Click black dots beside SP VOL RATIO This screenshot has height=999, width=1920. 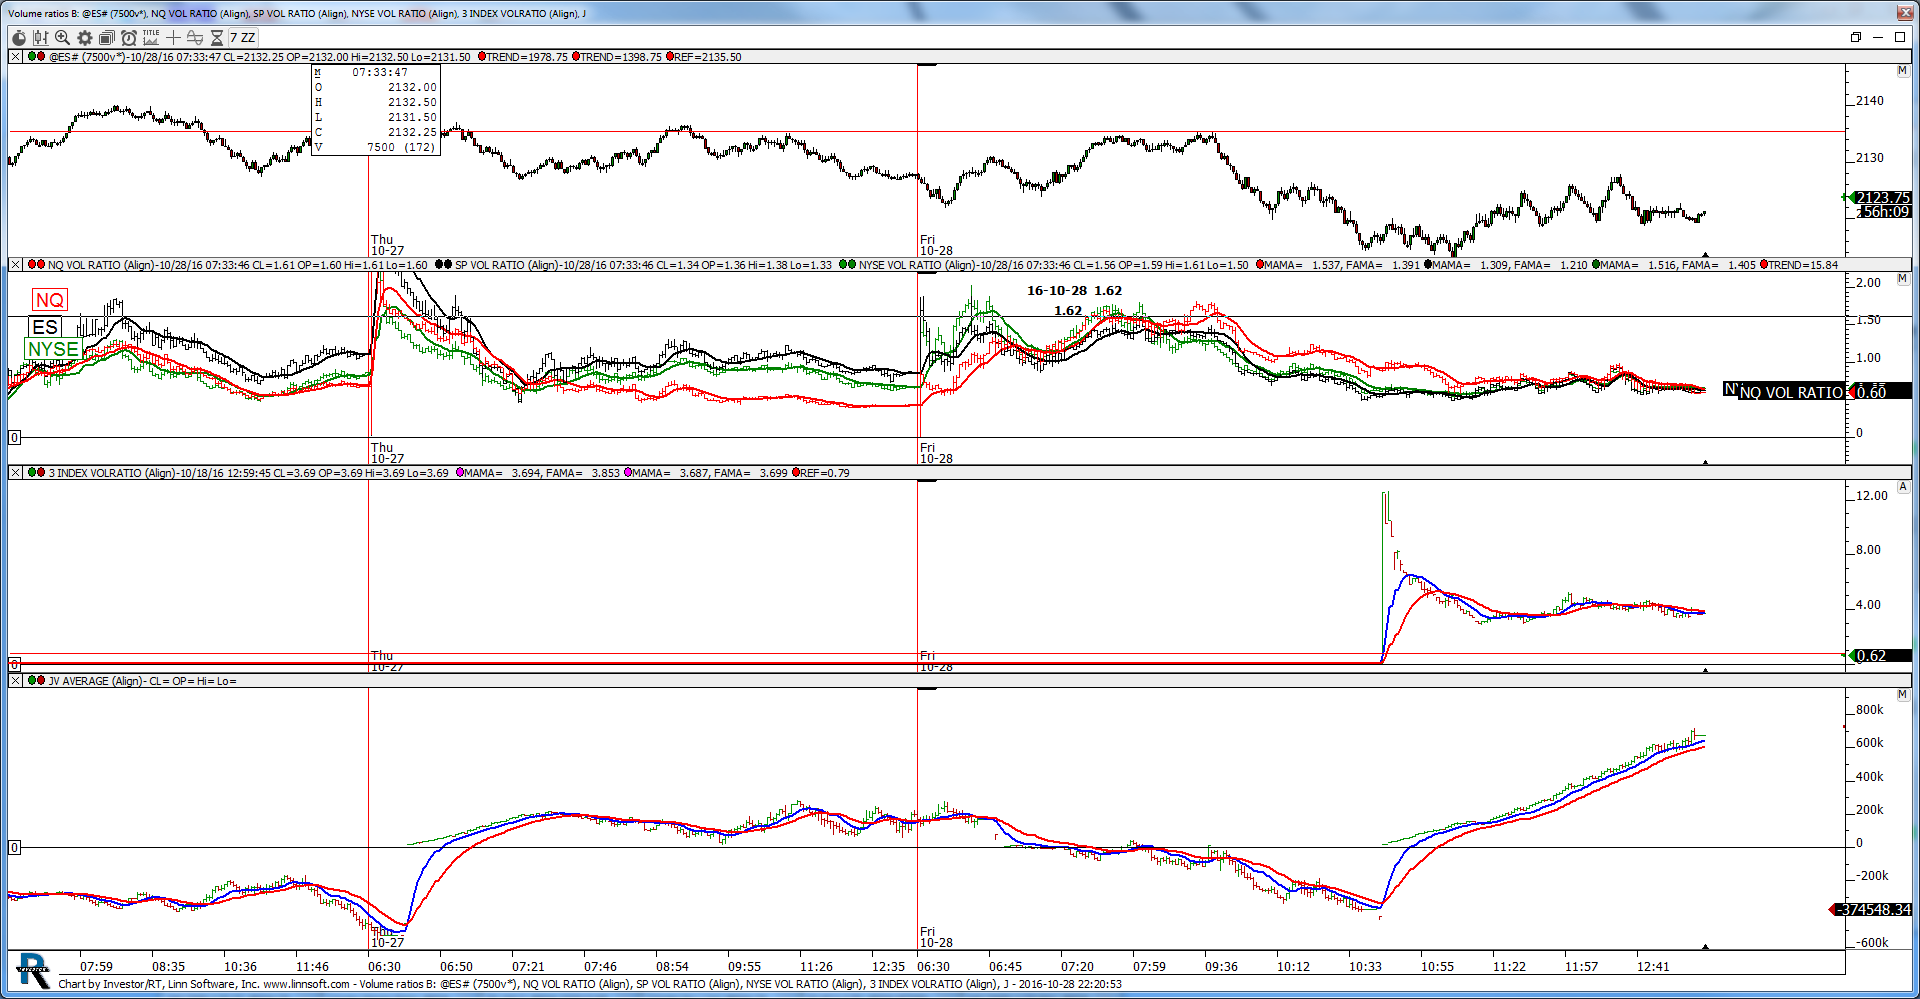pyautogui.click(x=443, y=265)
